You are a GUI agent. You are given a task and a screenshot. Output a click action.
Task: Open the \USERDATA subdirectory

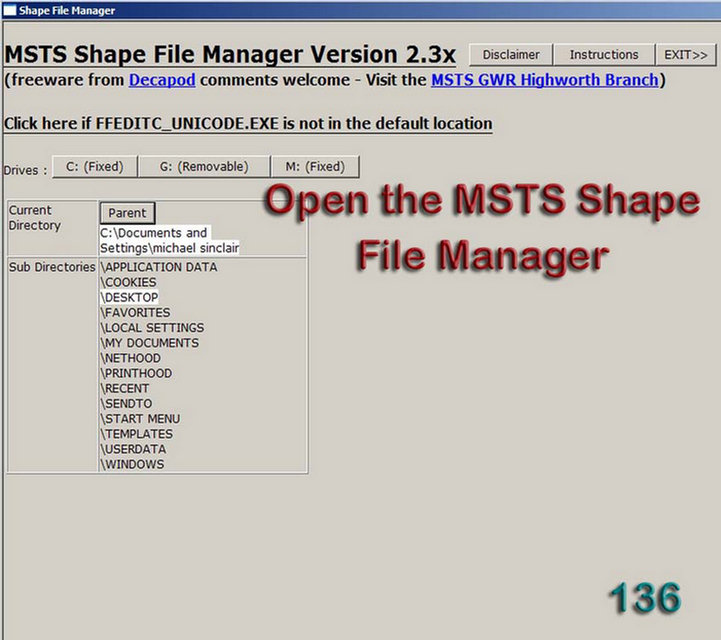tap(133, 449)
